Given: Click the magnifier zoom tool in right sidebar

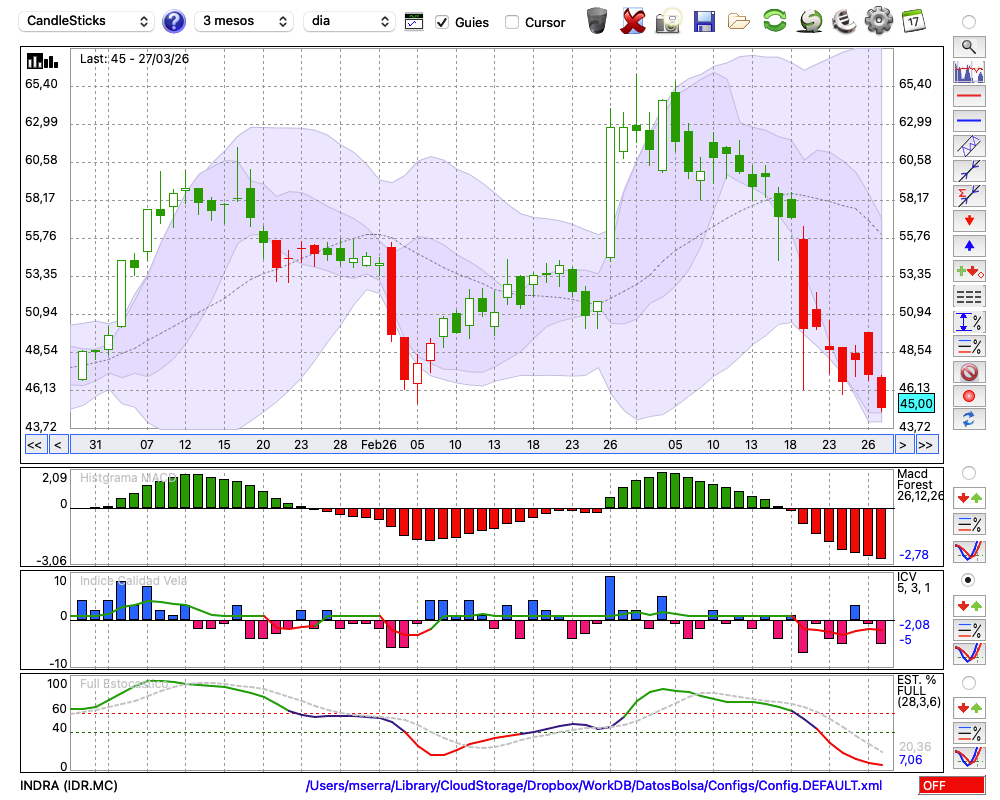Looking at the screenshot, I should click(x=968, y=46).
